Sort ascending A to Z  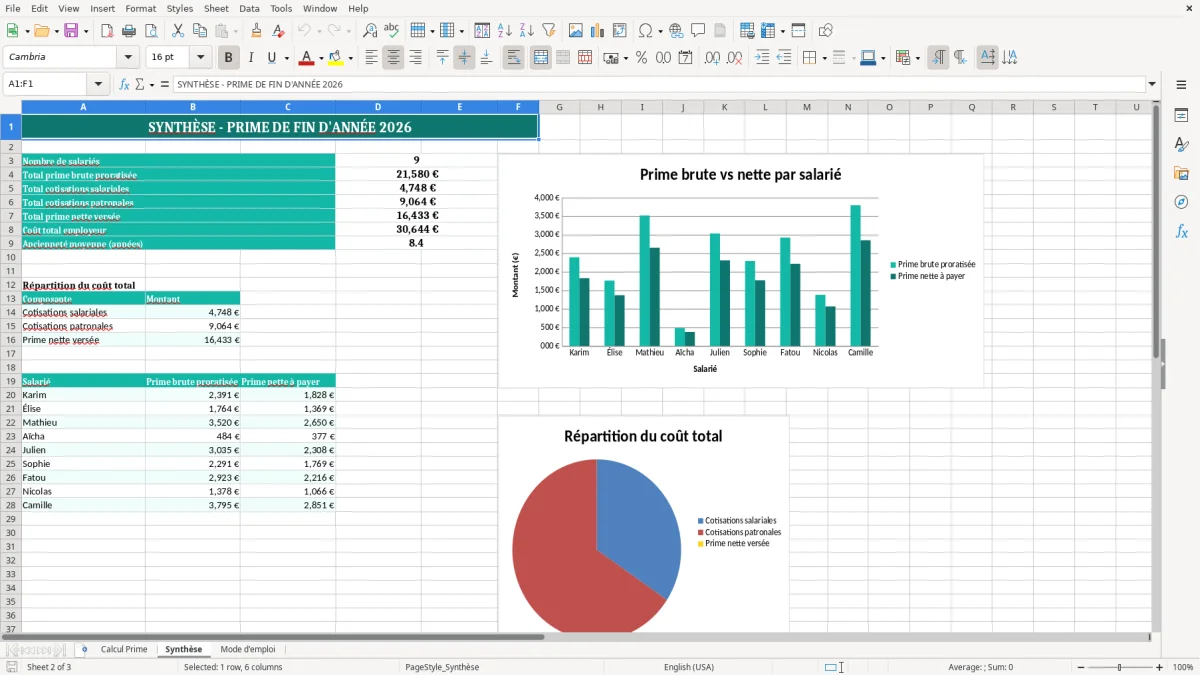(x=505, y=31)
